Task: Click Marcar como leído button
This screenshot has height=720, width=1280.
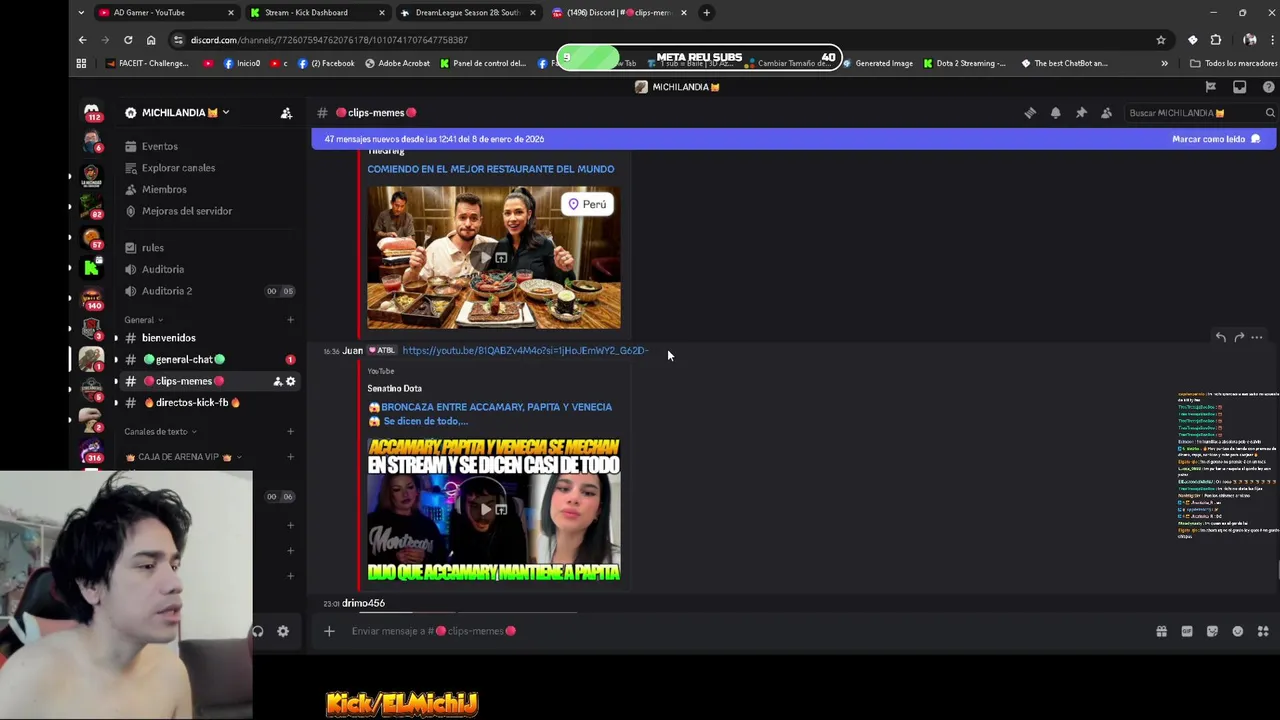Action: coord(1216,139)
